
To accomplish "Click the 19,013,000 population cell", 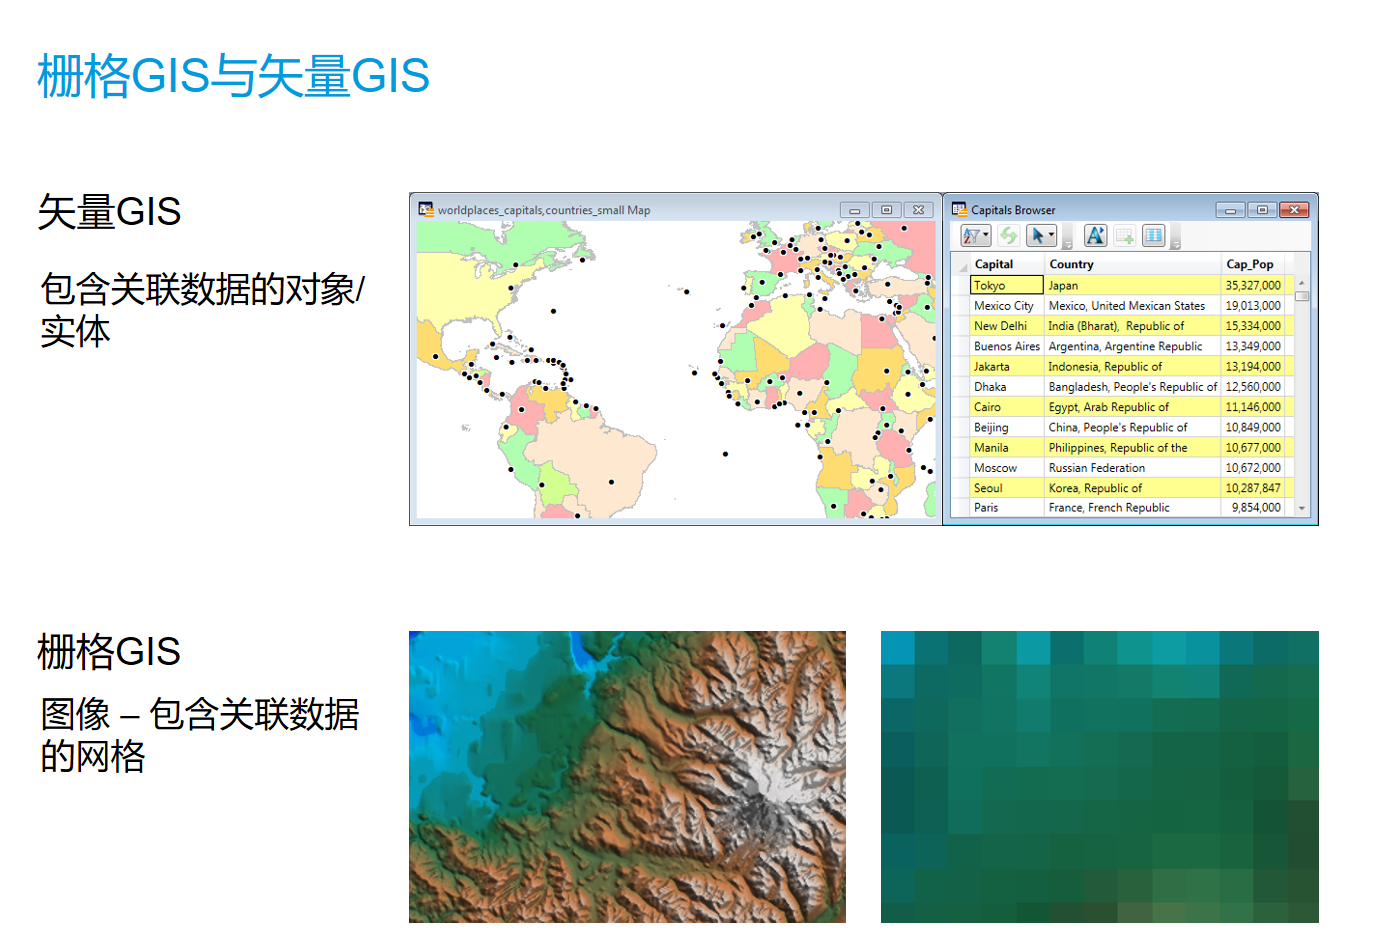I will click(1253, 305).
